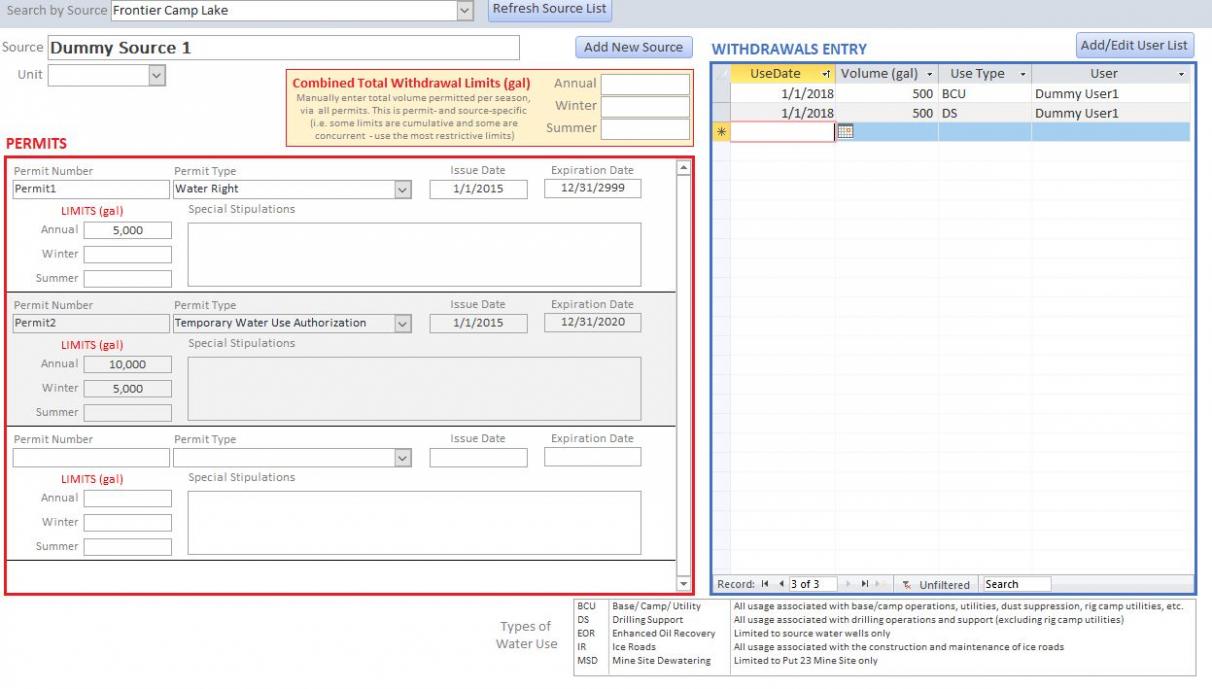This screenshot has width=1212, height=689.
Task: Click Permit2 Summer limit field
Action: point(128,413)
